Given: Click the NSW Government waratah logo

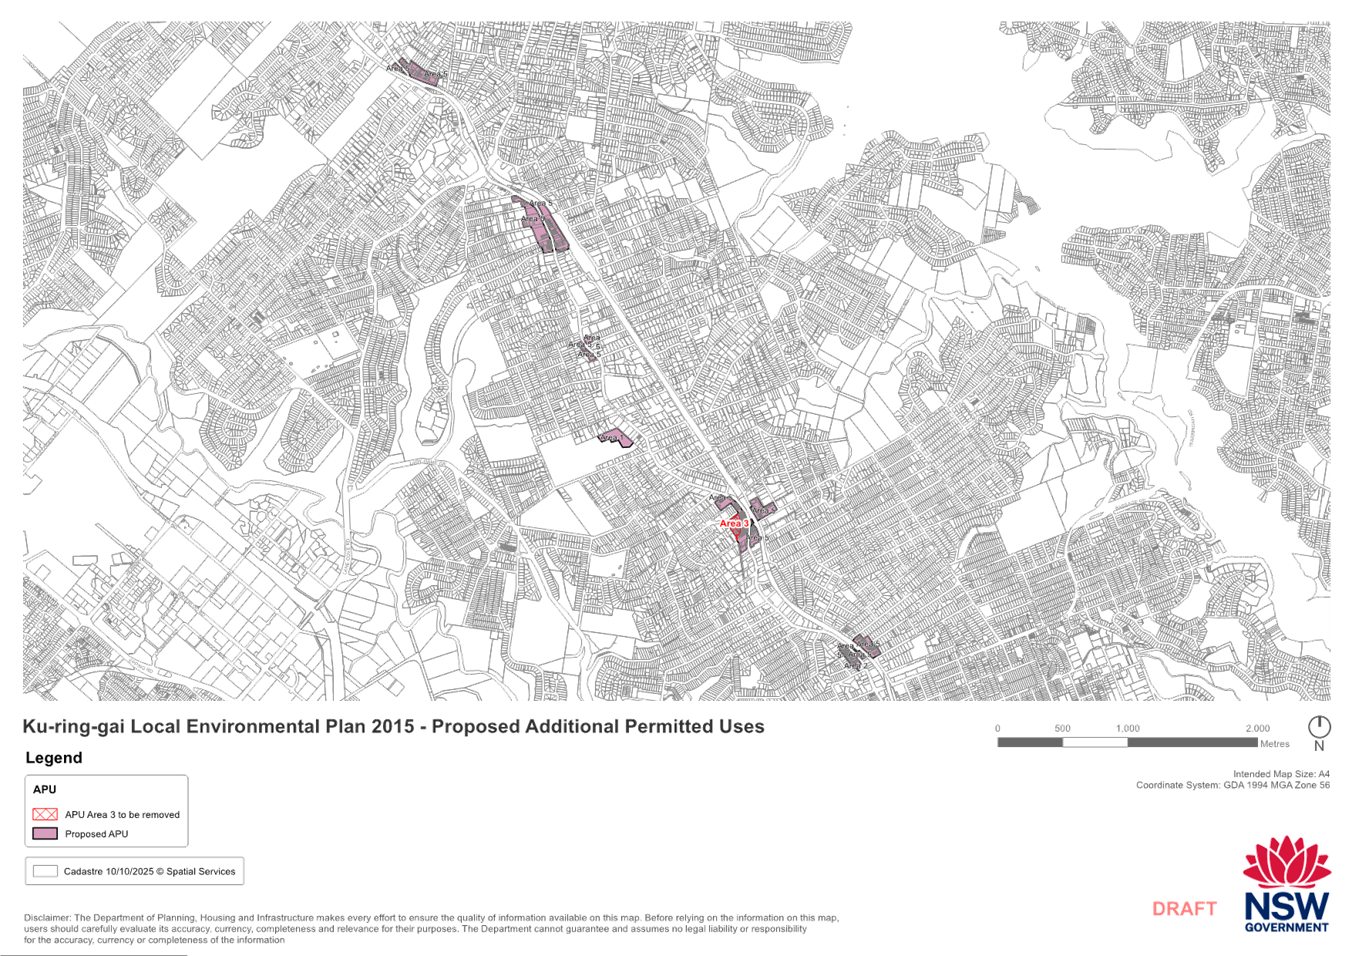Looking at the screenshot, I should (x=1286, y=885).
